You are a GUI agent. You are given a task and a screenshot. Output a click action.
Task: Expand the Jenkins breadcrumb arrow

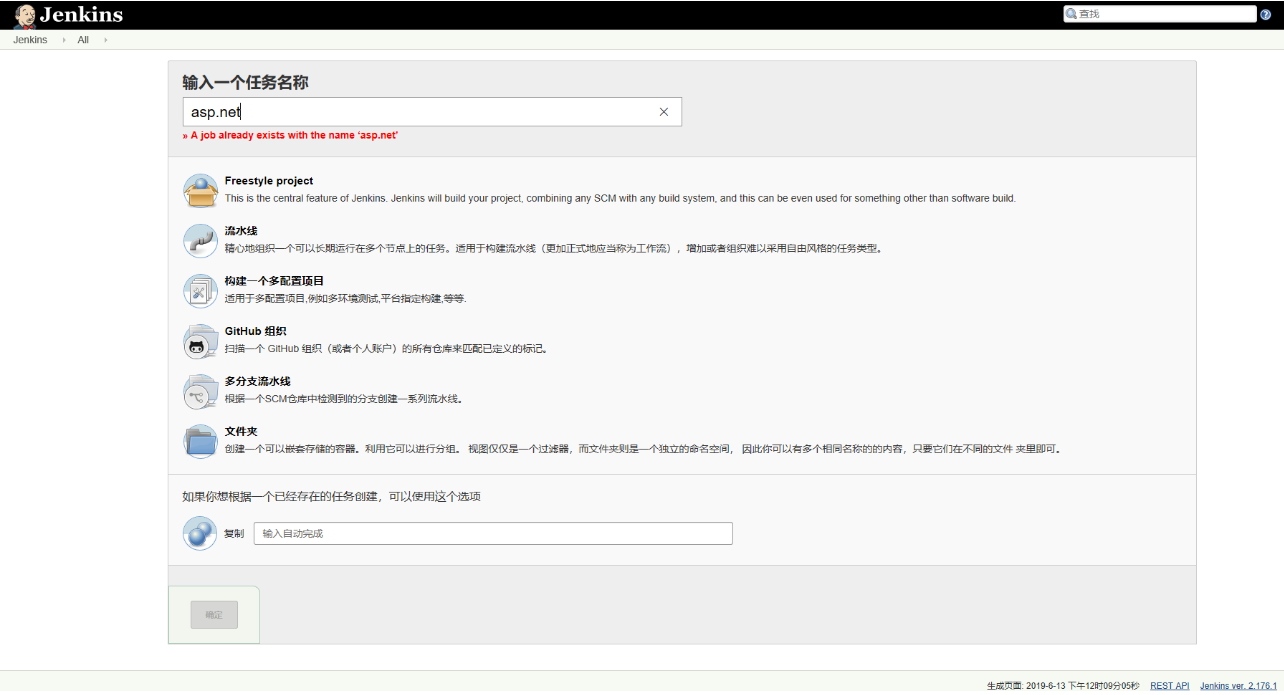tap(63, 40)
